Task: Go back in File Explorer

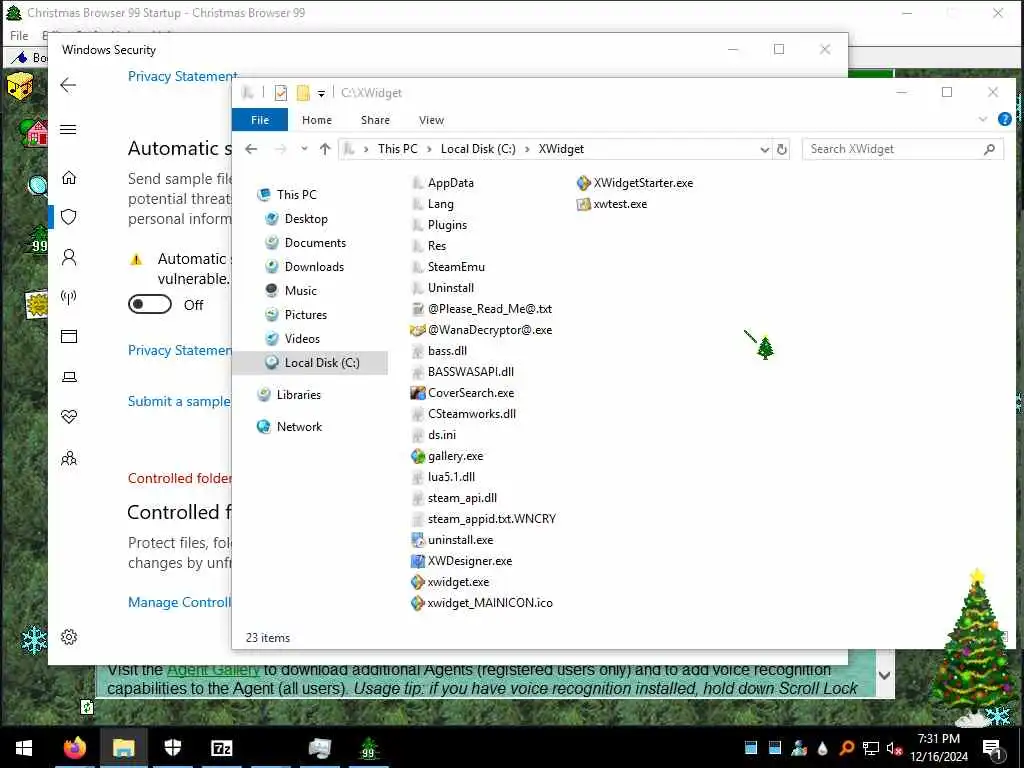Action: coord(251,150)
